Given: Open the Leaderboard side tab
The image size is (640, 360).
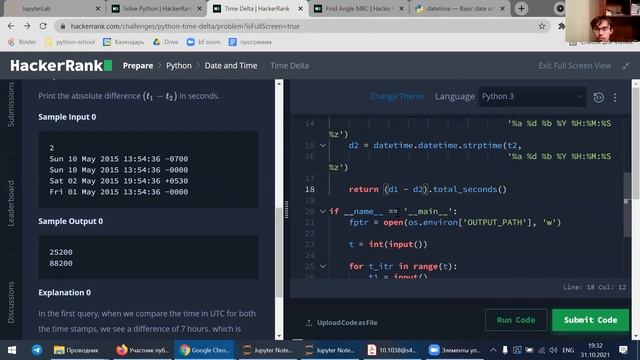Looking at the screenshot, I should coord(11,203).
